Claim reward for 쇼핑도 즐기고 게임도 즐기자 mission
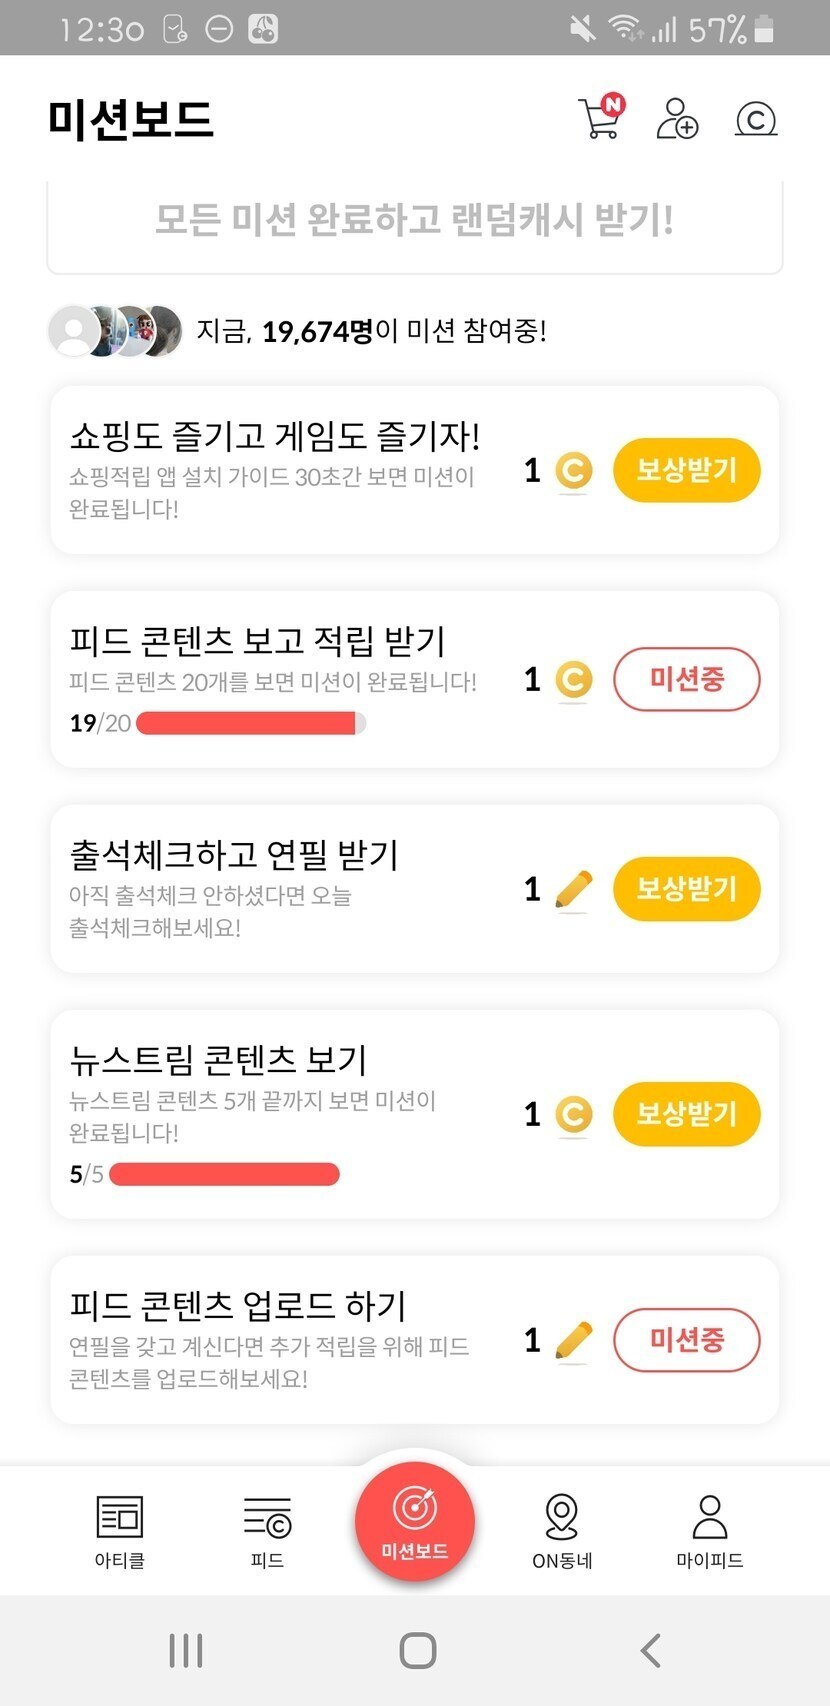This screenshot has height=1706, width=830. [x=686, y=470]
